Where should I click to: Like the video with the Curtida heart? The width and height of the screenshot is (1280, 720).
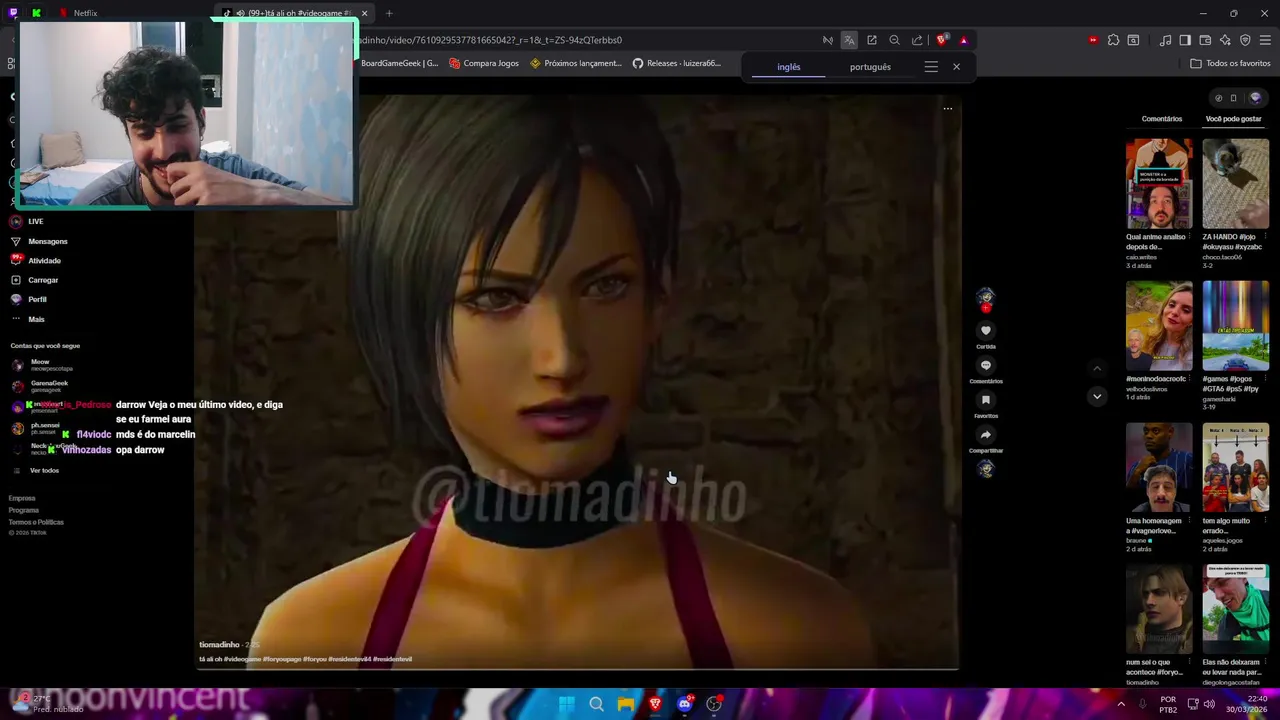(x=985, y=330)
